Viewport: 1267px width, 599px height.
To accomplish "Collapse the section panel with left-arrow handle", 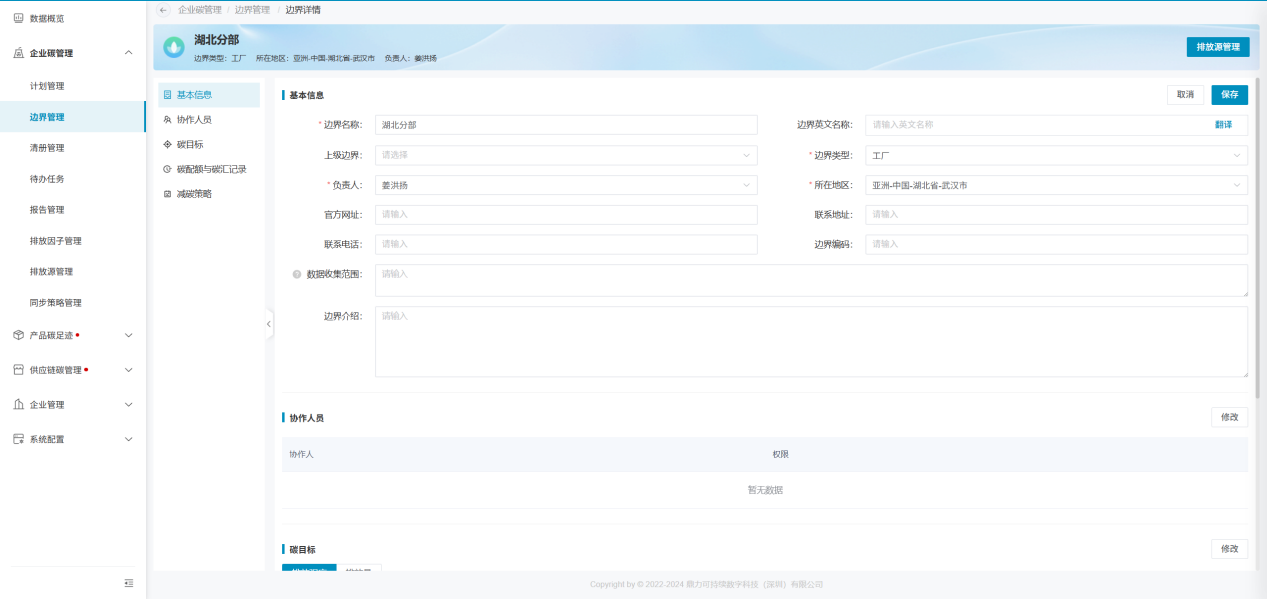I will click(x=269, y=324).
